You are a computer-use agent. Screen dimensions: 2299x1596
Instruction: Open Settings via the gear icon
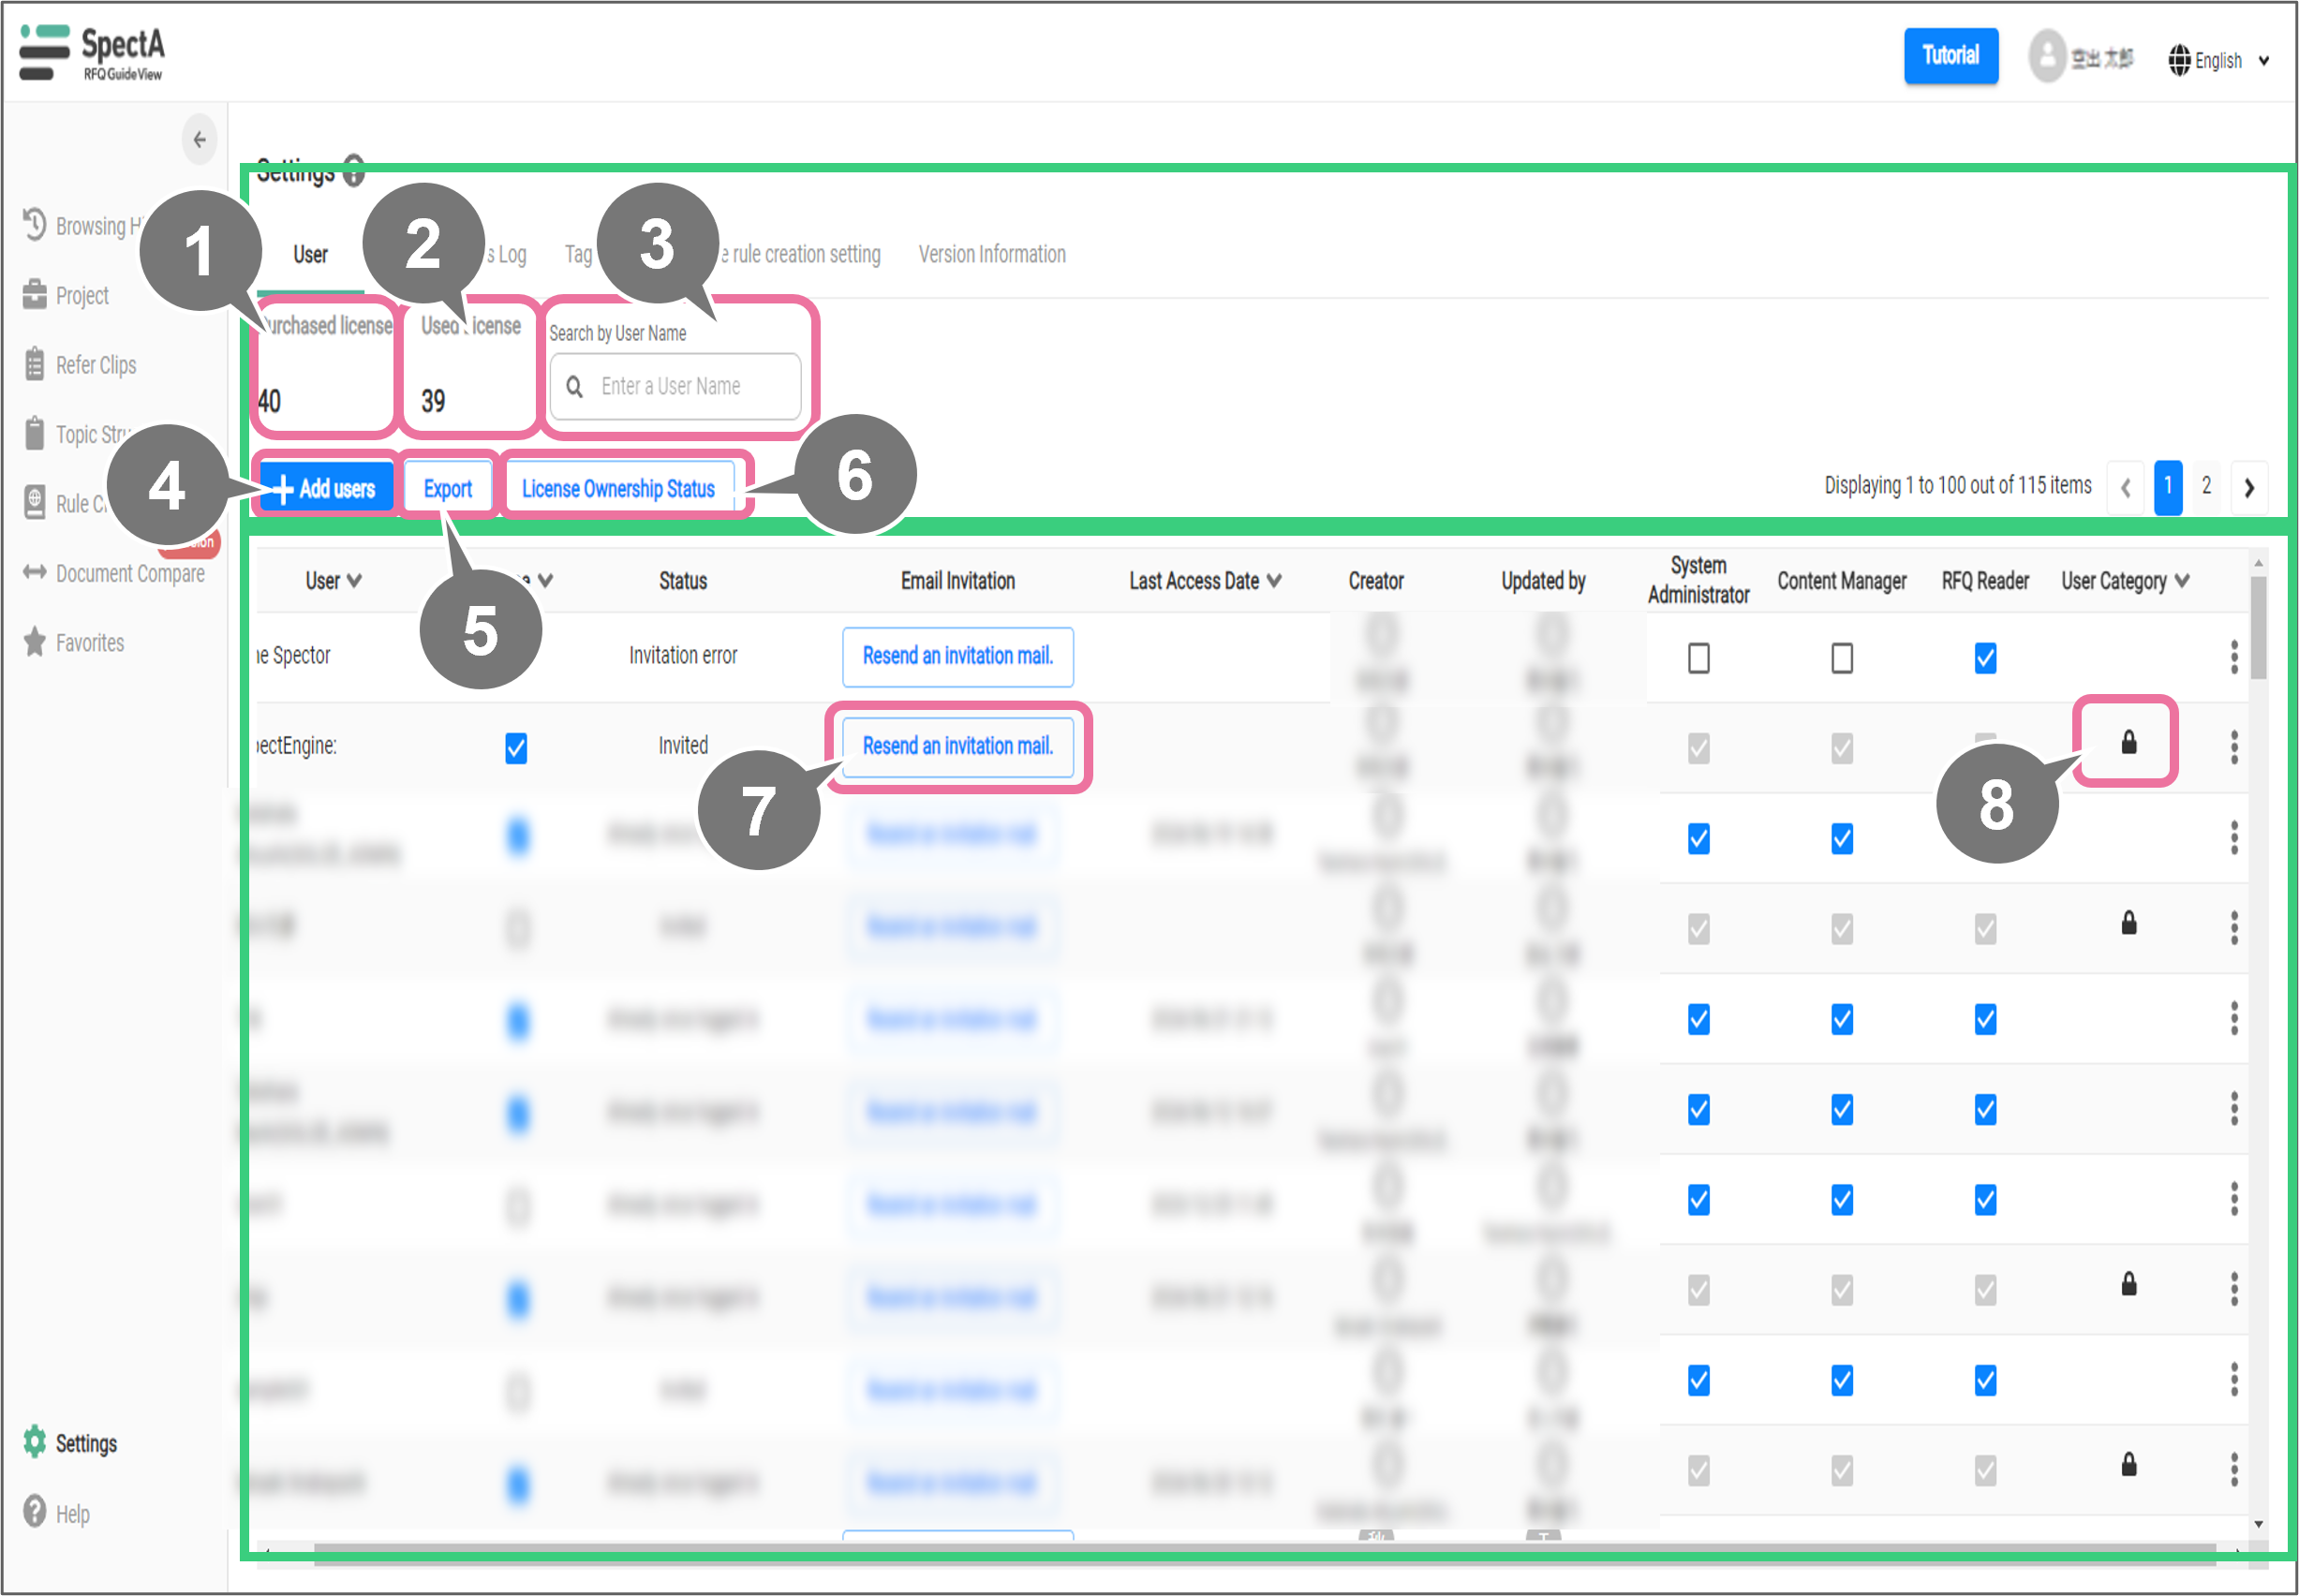click(35, 1441)
